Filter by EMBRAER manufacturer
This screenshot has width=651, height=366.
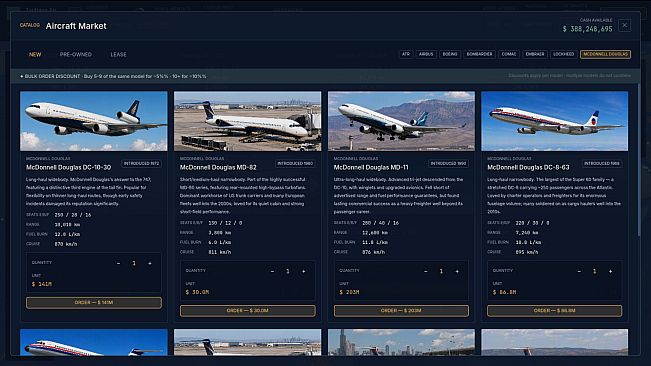coord(535,54)
